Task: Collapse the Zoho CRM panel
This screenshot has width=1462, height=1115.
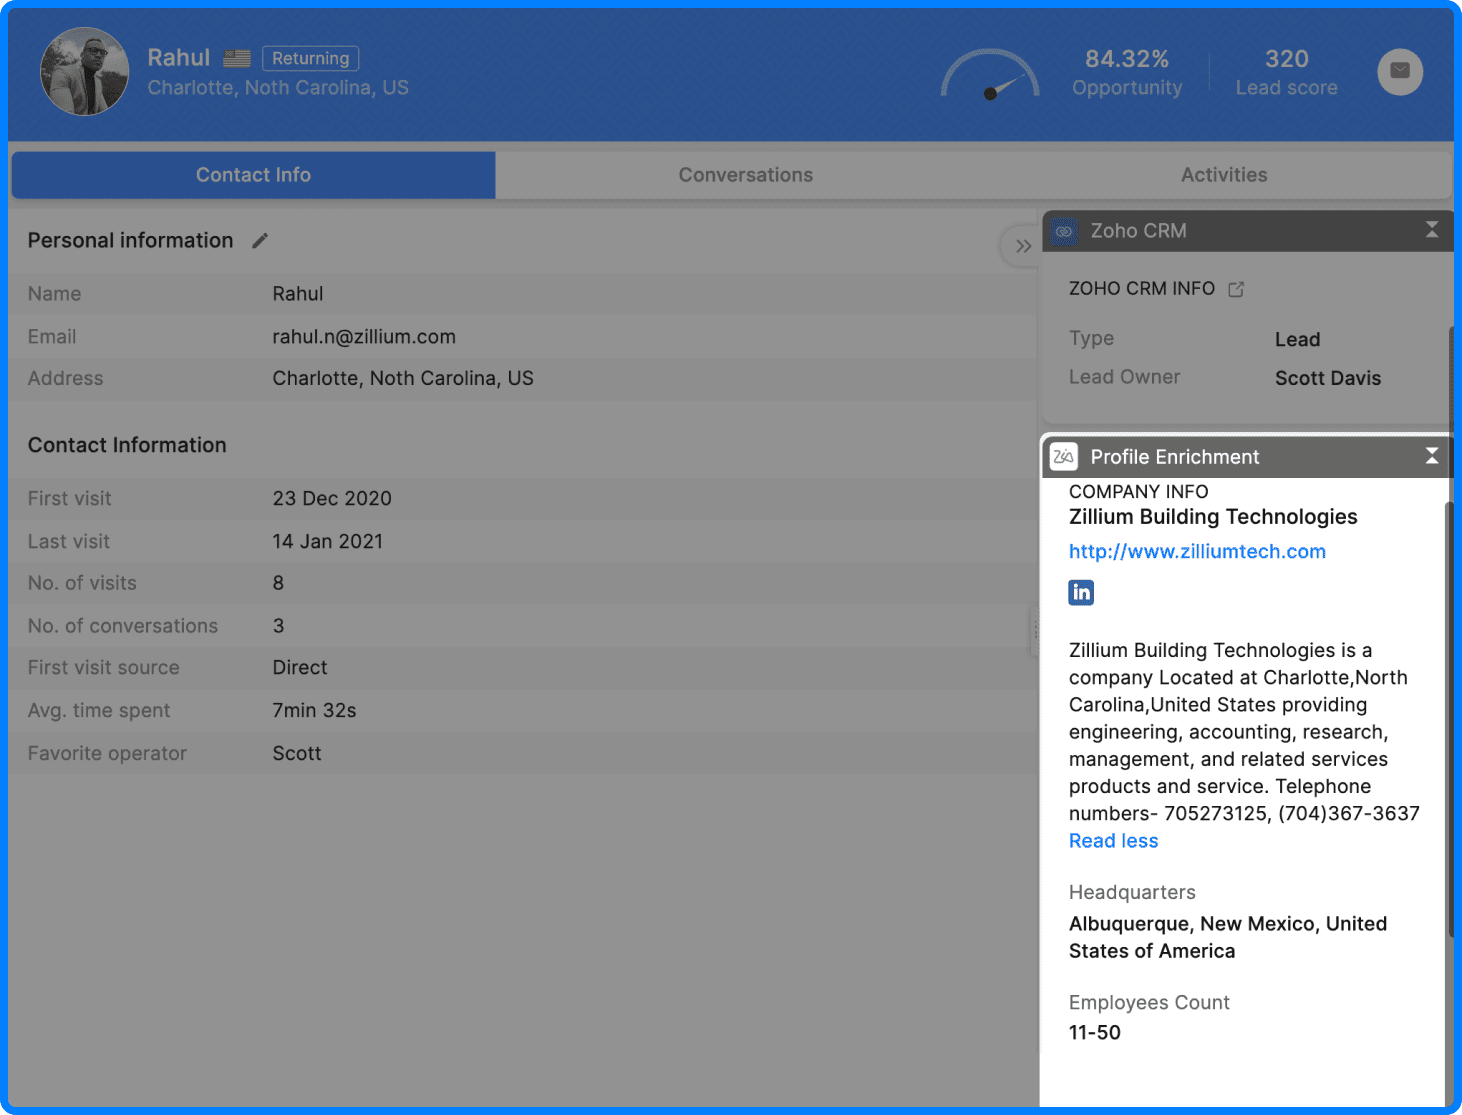Action: tap(1431, 230)
